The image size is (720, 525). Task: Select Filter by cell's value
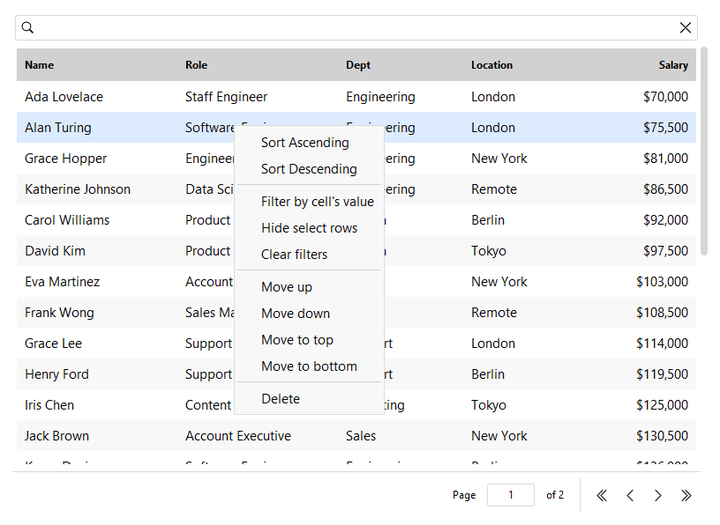[x=309, y=202]
